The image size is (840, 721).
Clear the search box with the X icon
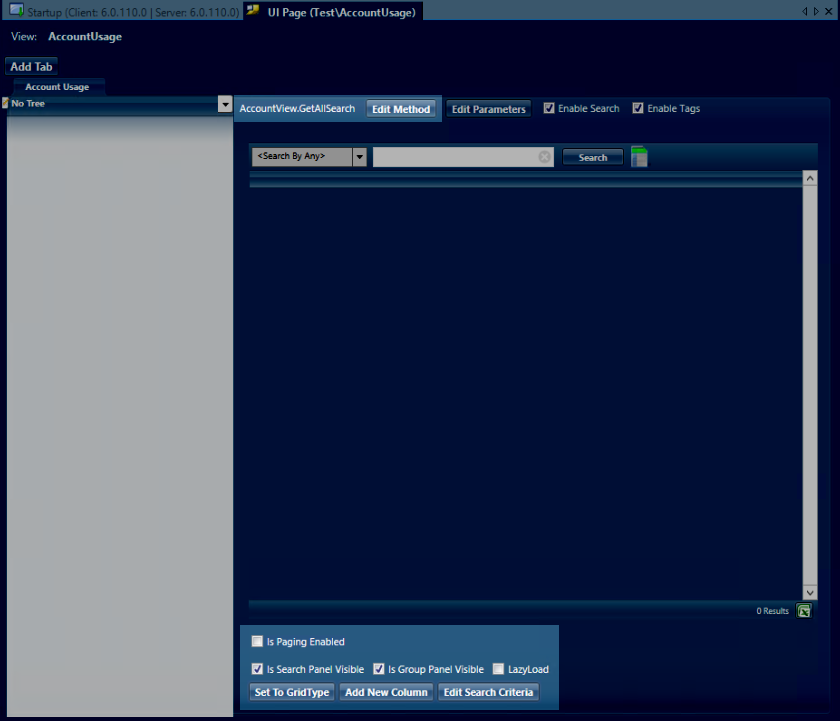(544, 157)
